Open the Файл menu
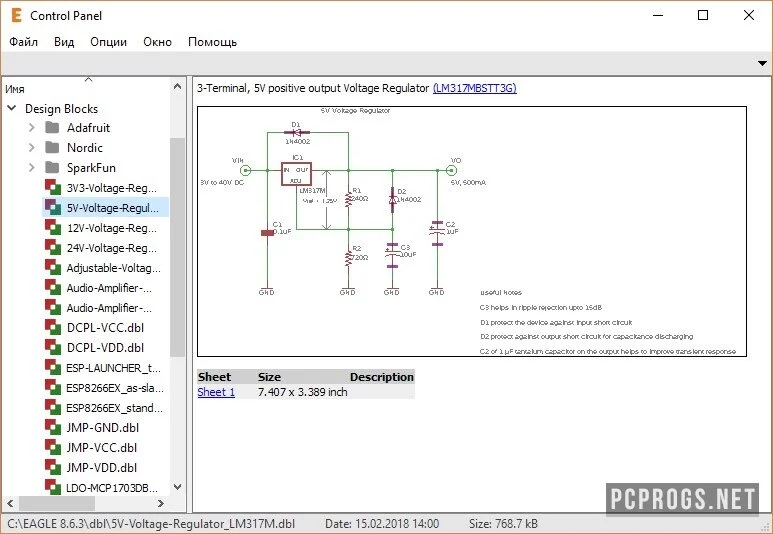 [x=23, y=42]
